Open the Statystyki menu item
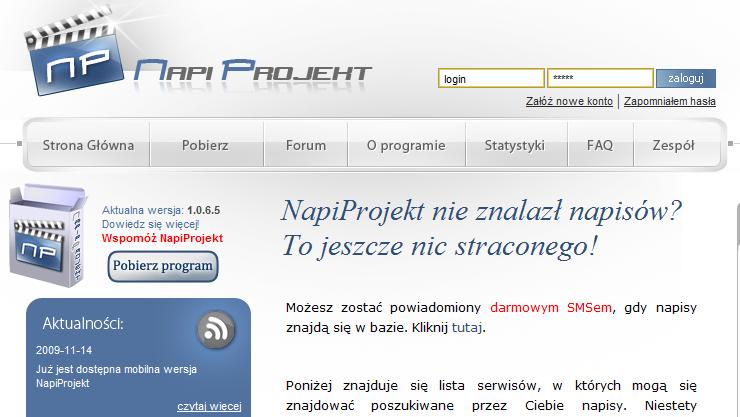 point(515,145)
